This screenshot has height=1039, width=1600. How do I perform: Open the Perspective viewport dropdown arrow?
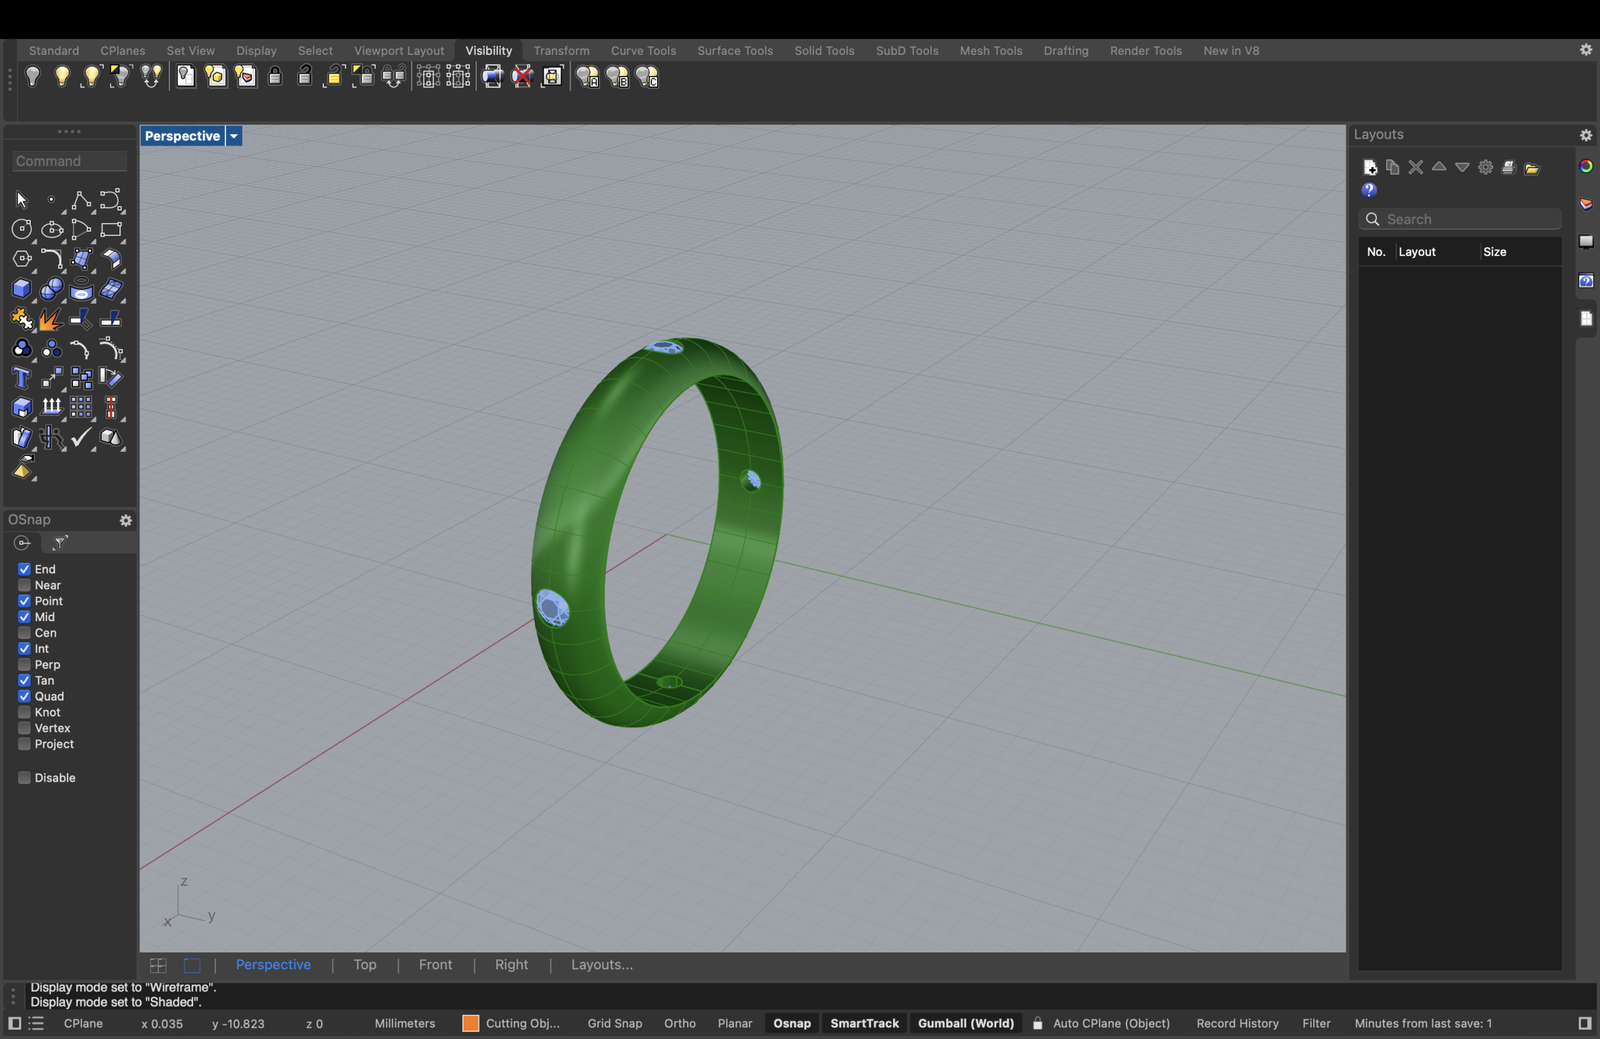coord(234,136)
